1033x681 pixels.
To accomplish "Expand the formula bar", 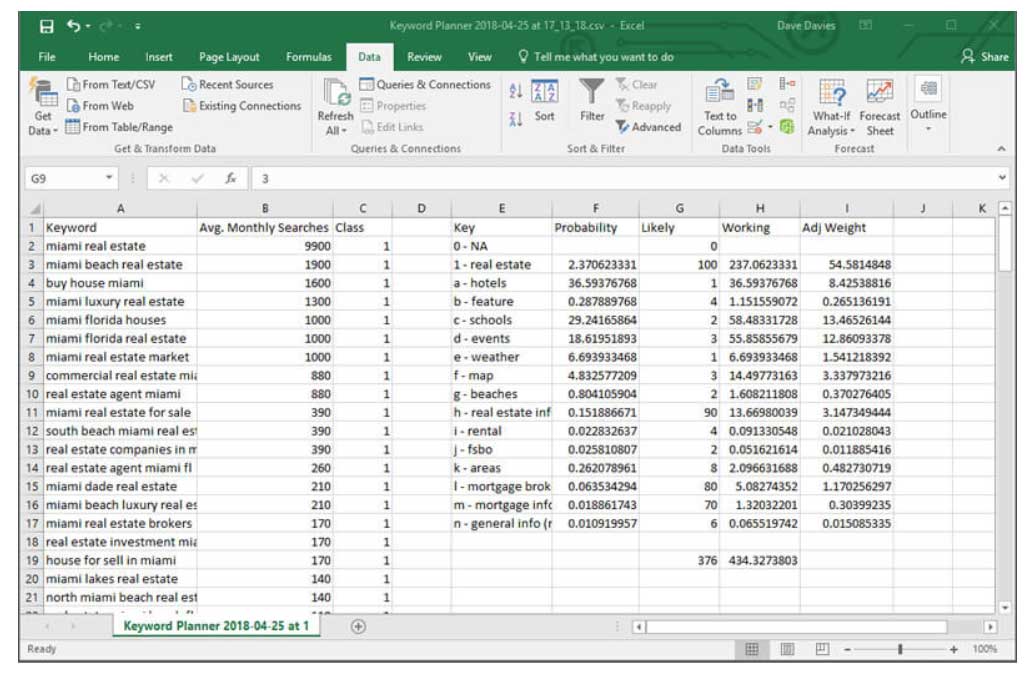I will coord(1001,178).
